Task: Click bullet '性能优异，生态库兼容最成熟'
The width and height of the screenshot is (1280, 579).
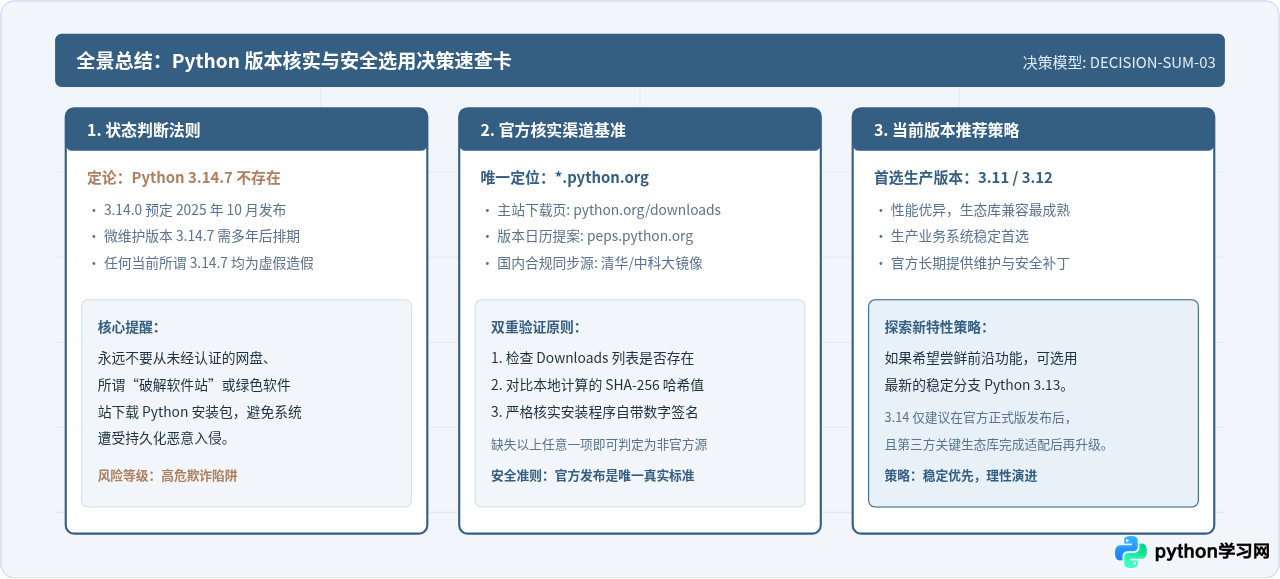Action: (x=981, y=211)
